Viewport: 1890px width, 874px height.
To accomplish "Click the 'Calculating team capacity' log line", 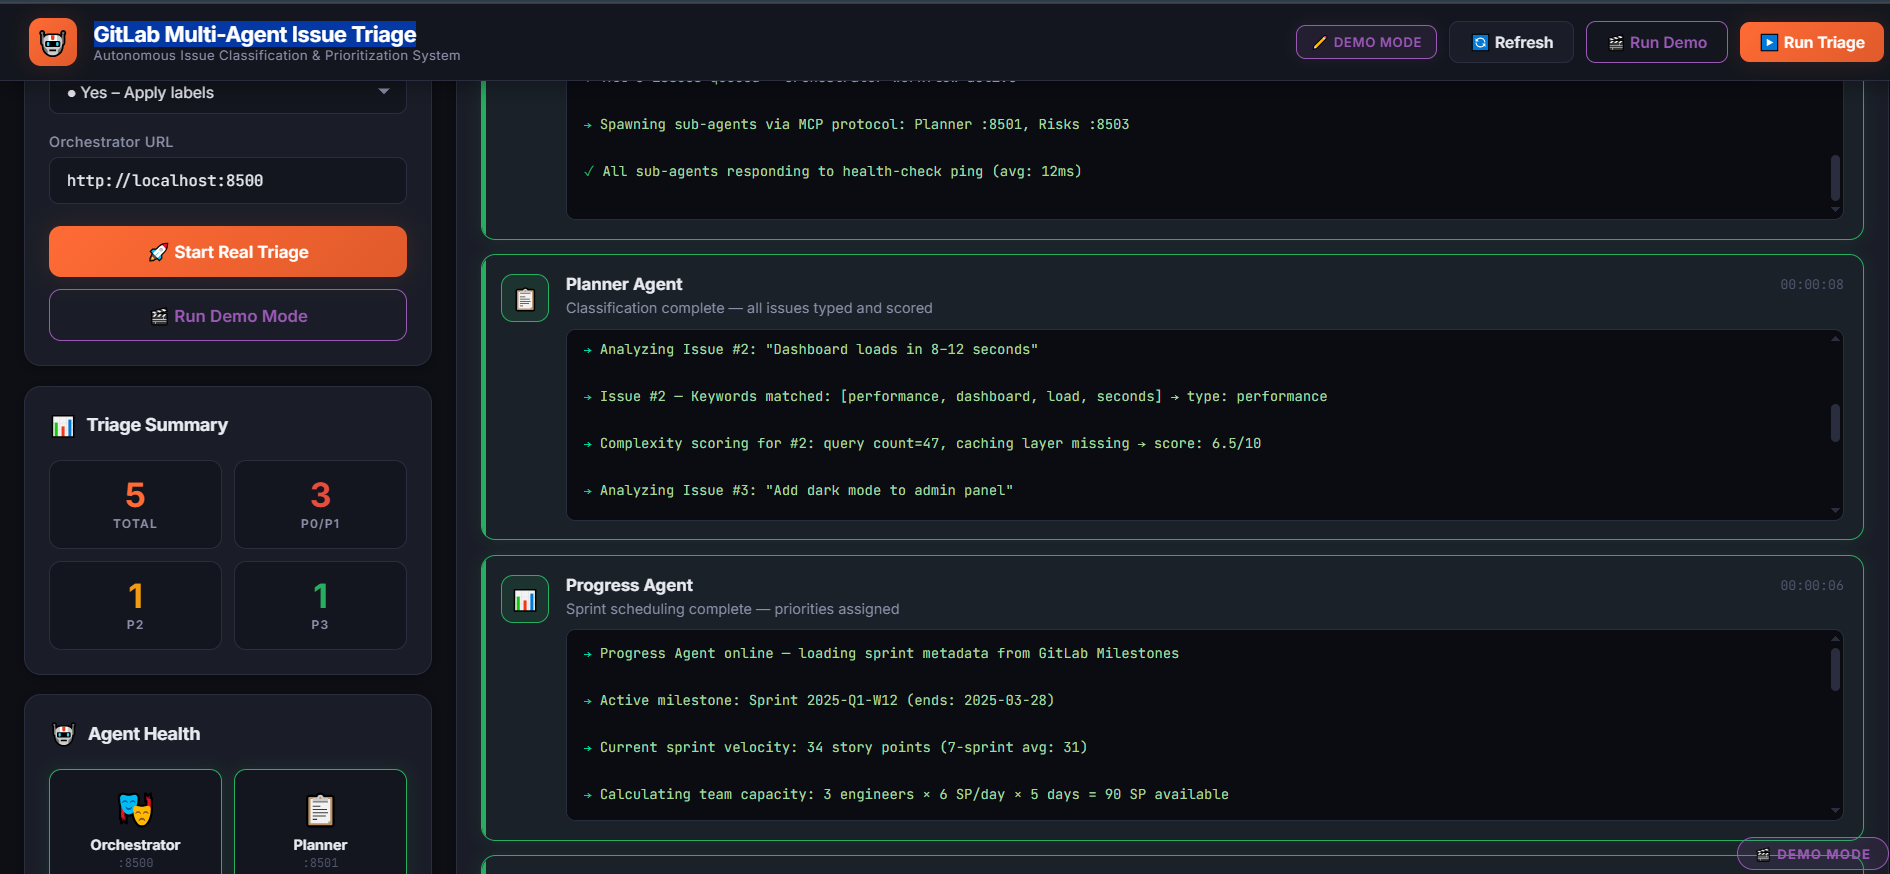I will (906, 795).
